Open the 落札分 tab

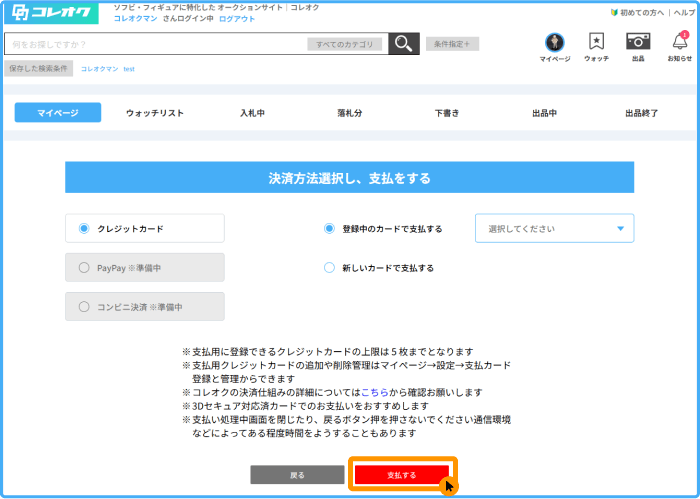point(350,113)
